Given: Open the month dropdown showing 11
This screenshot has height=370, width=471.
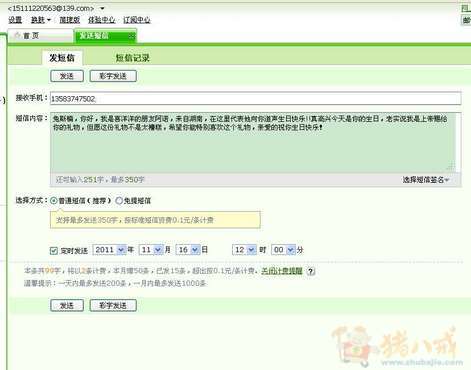Looking at the screenshot, I should [151, 250].
